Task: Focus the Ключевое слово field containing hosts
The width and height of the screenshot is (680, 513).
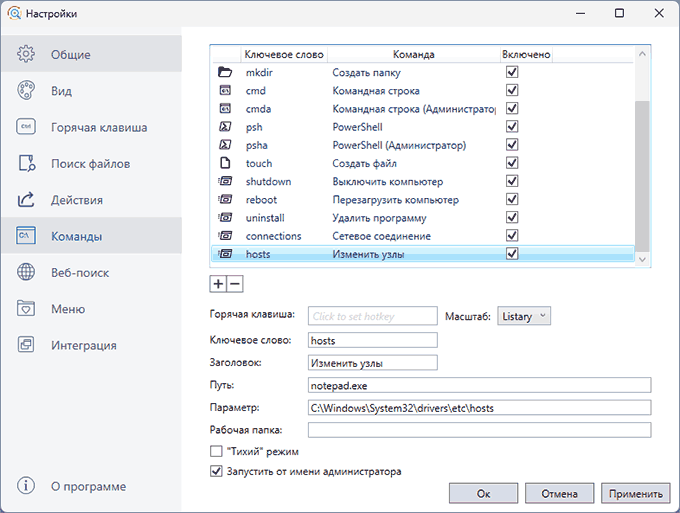Action: click(373, 340)
